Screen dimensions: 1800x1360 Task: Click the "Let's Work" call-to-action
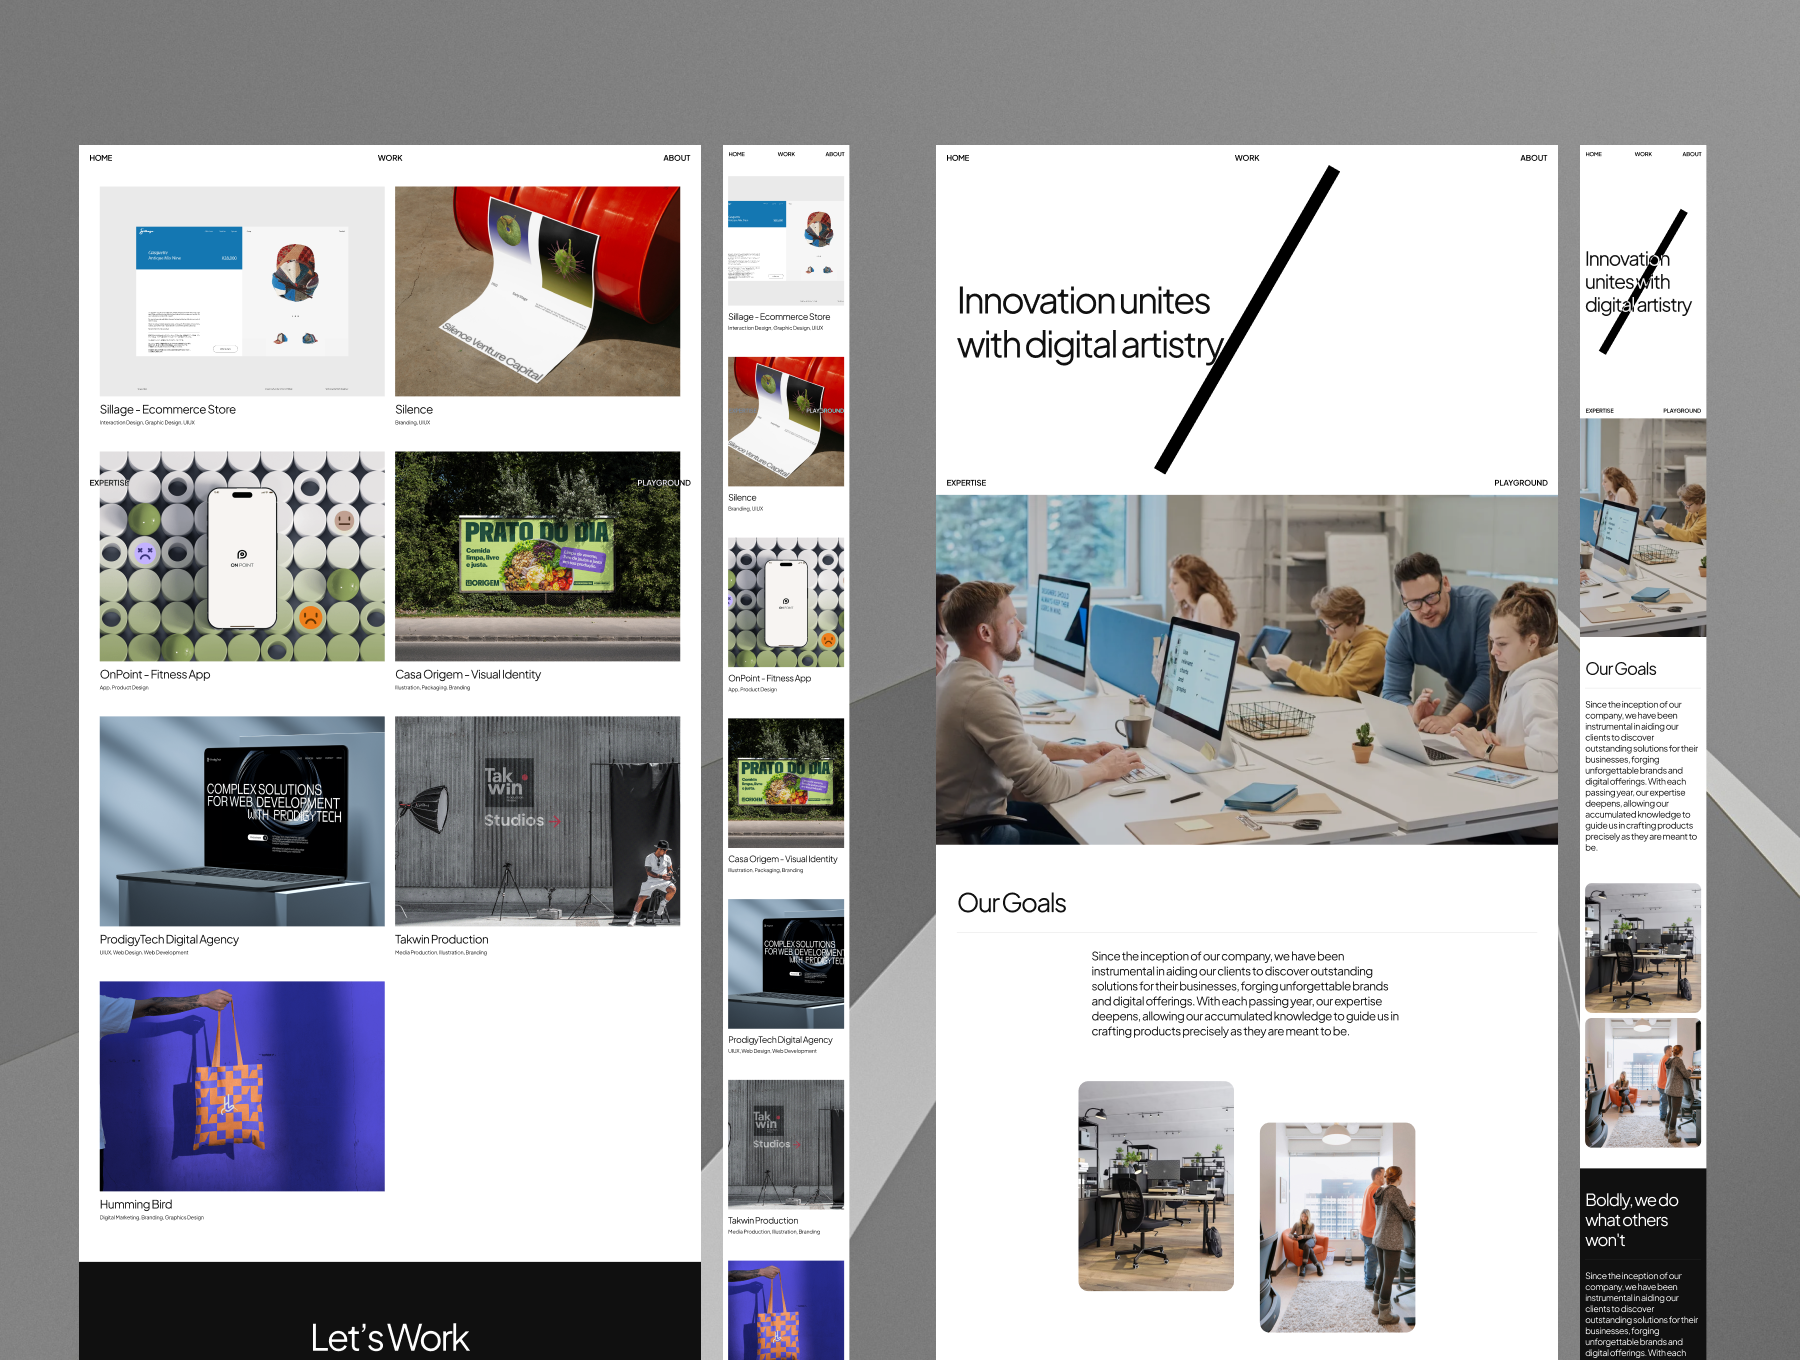390,1337
